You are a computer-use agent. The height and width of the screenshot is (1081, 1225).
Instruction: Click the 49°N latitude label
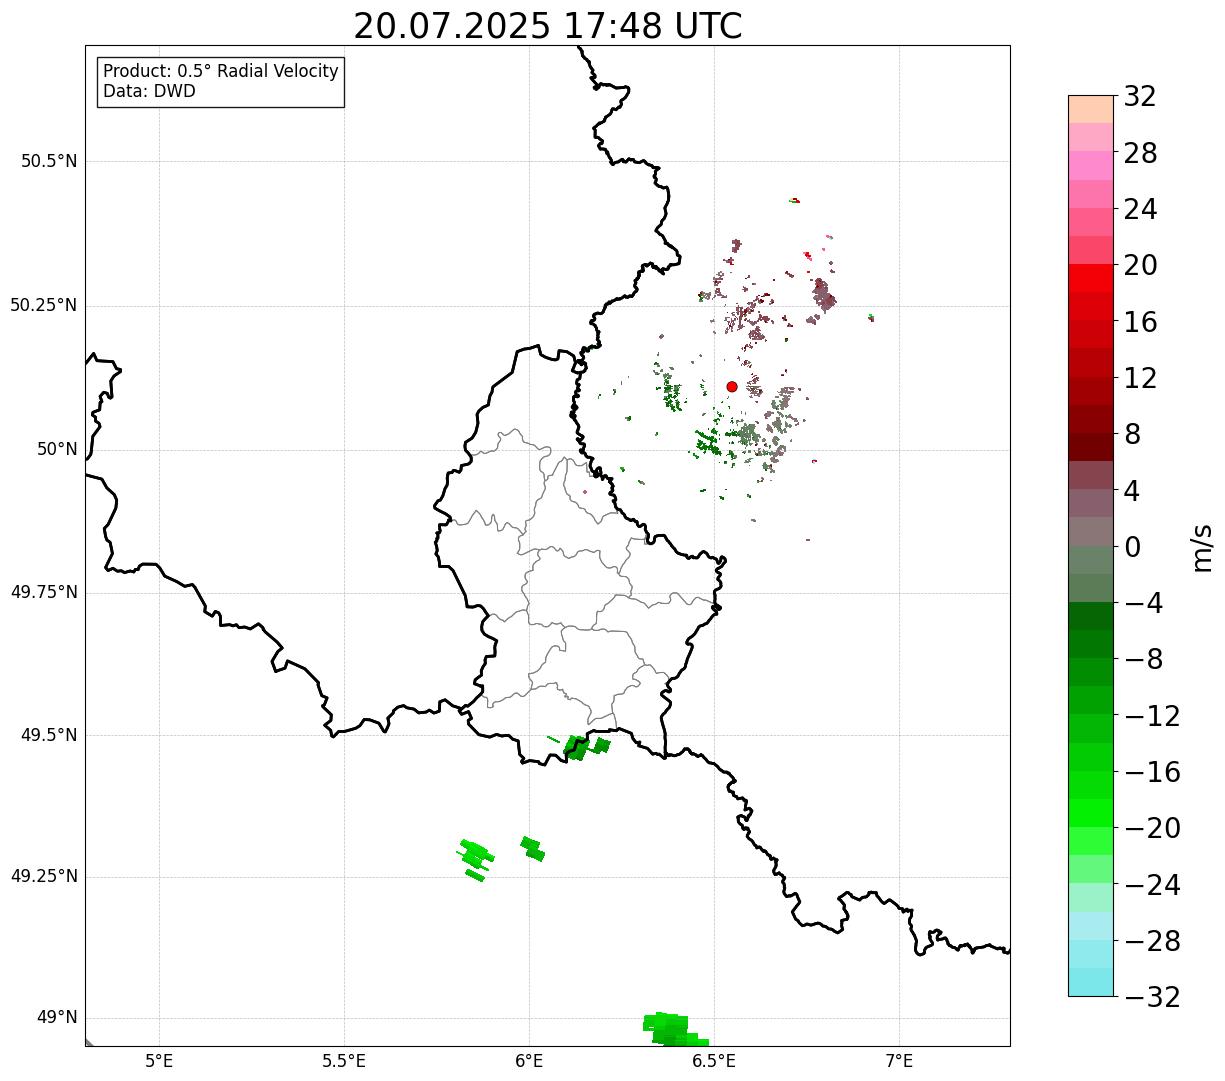(x=57, y=1017)
